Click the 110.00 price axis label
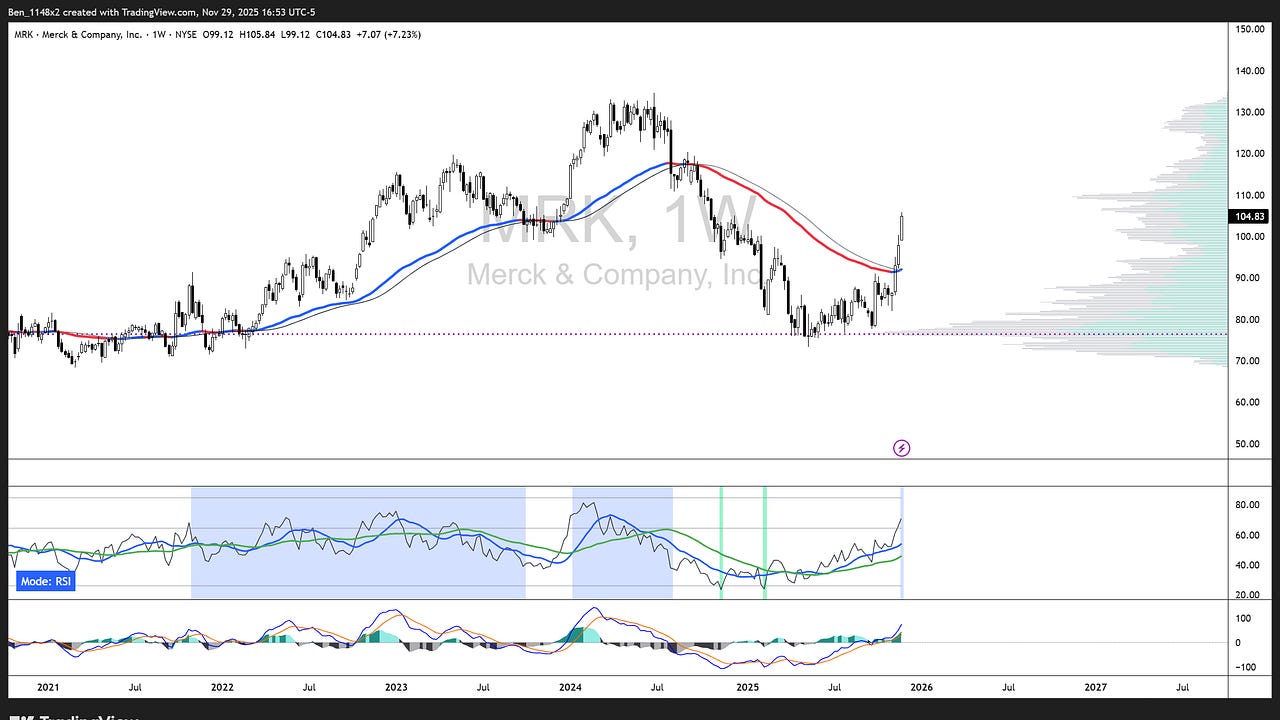 [1251, 195]
